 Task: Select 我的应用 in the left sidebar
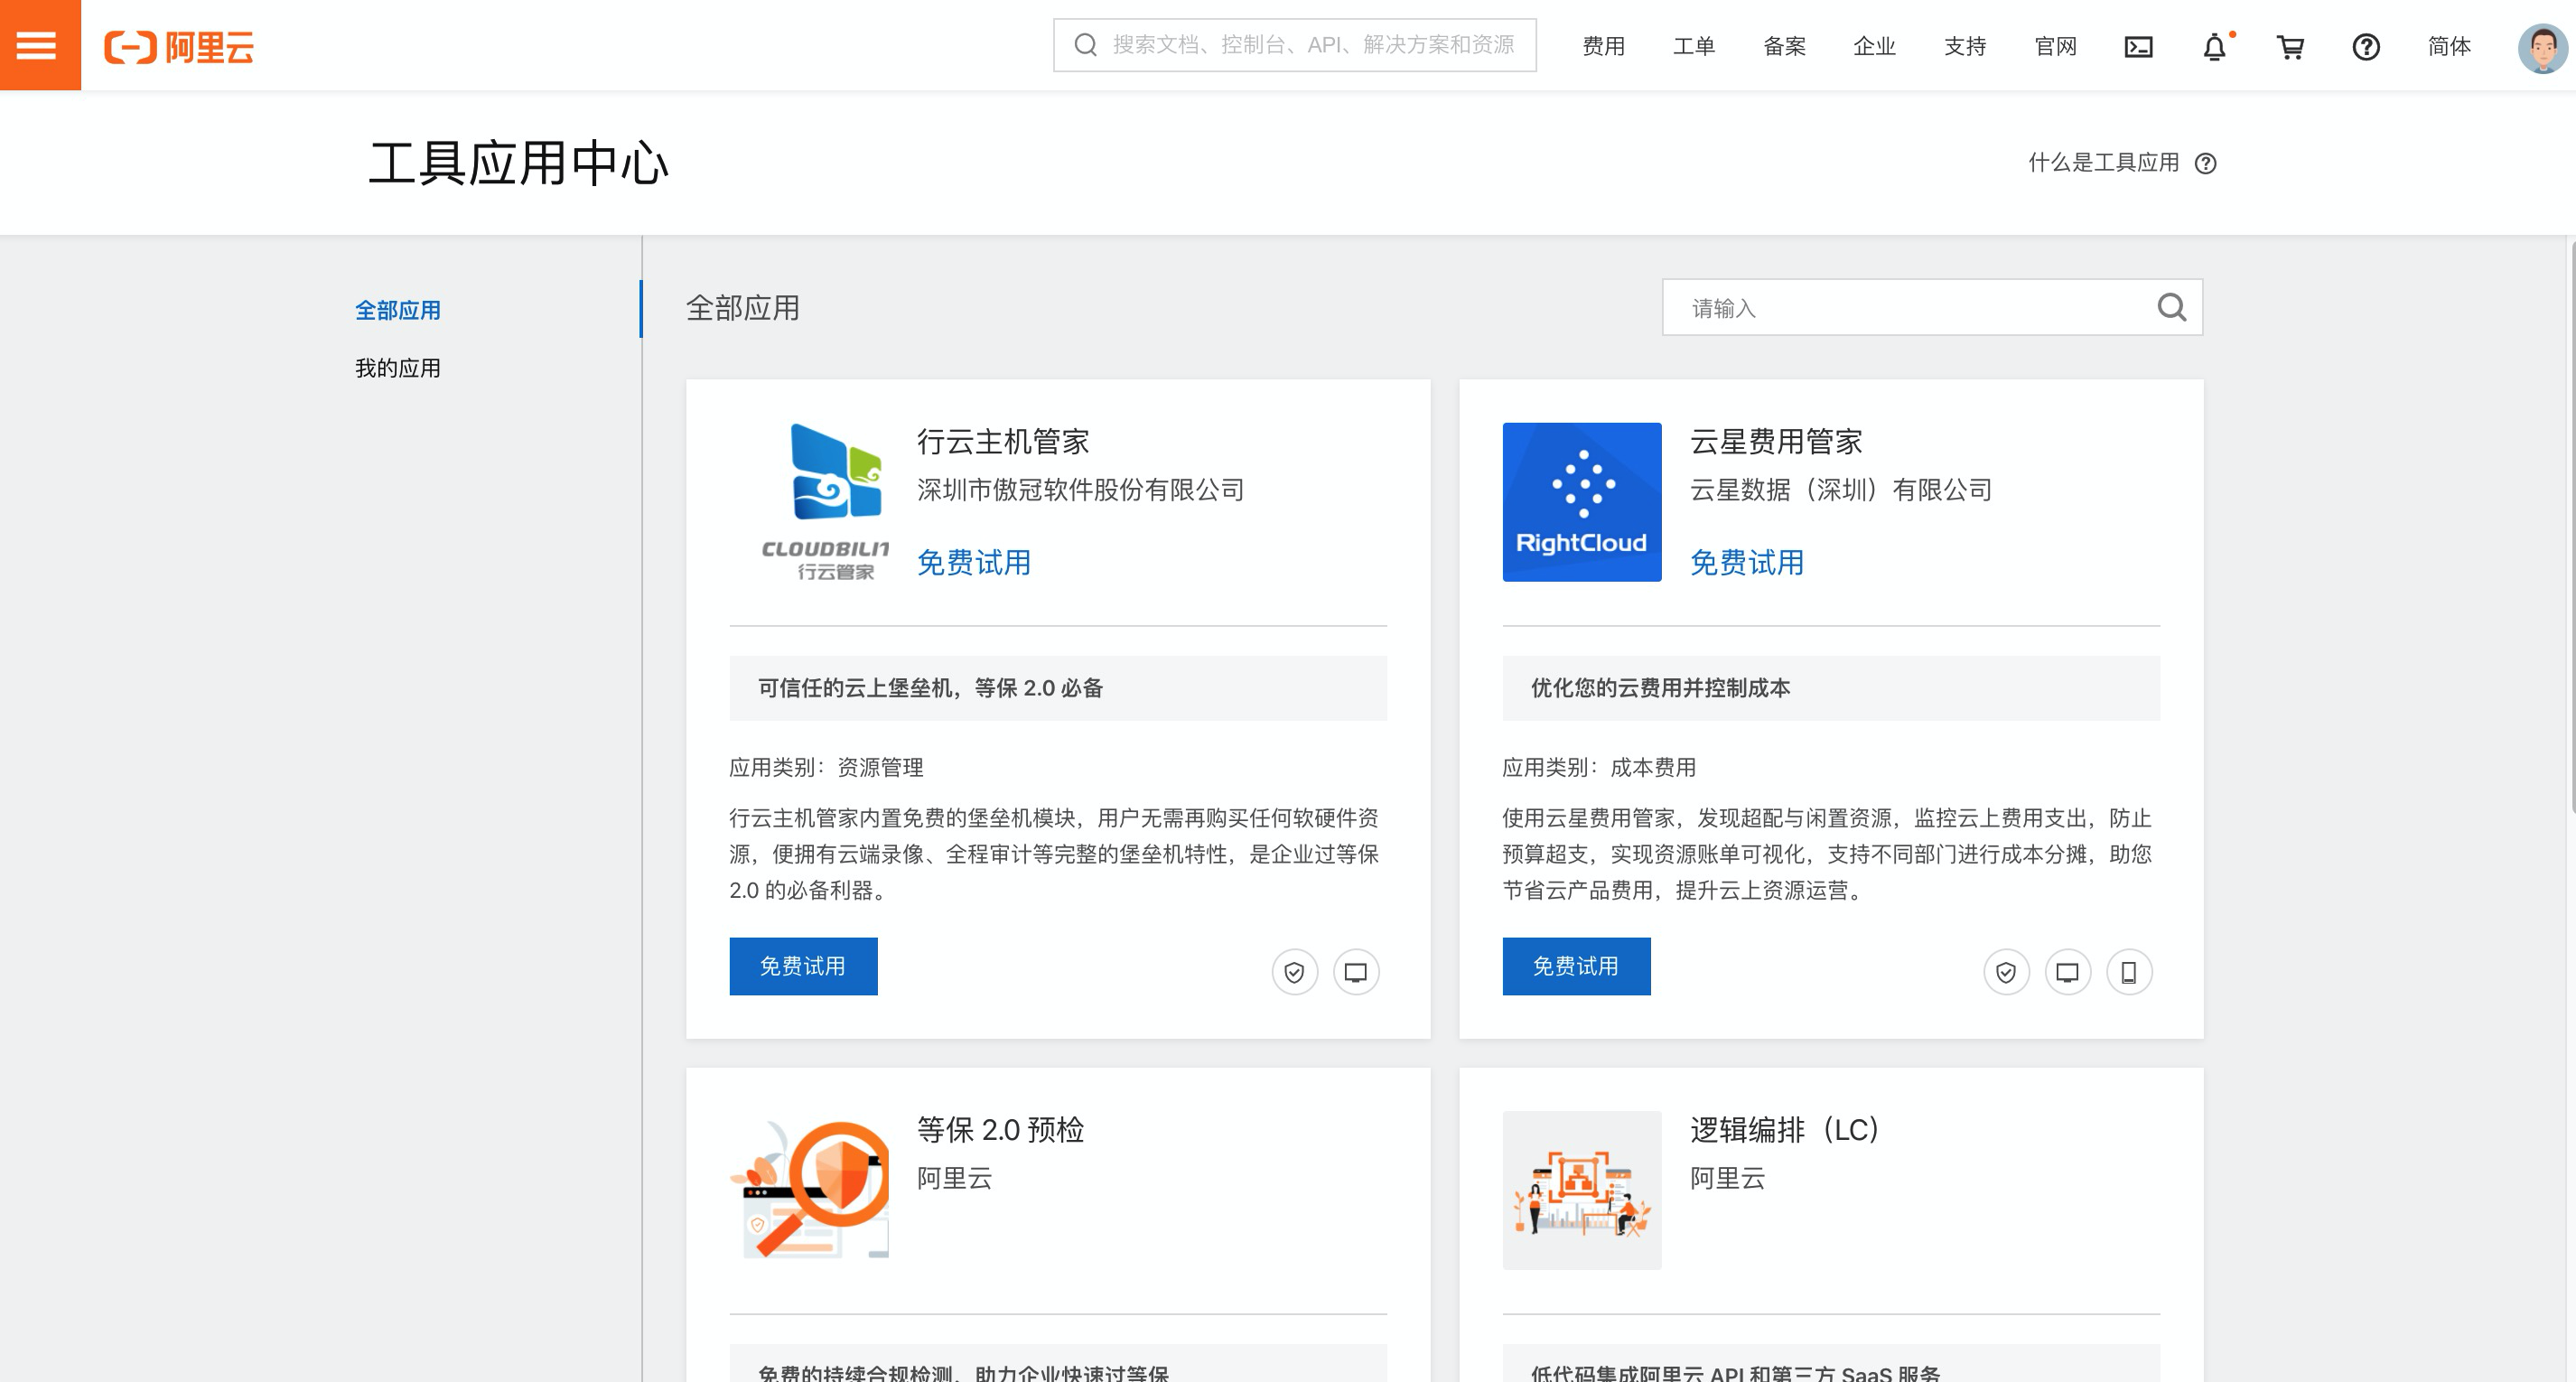point(398,368)
